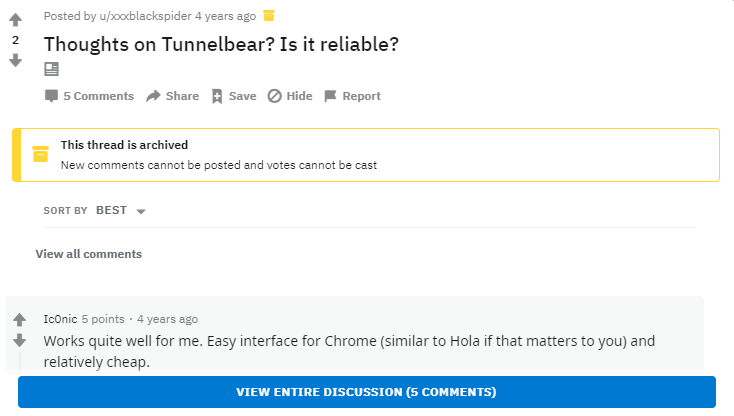
Task: Open Ic0nic's user profile
Action: [x=60, y=319]
